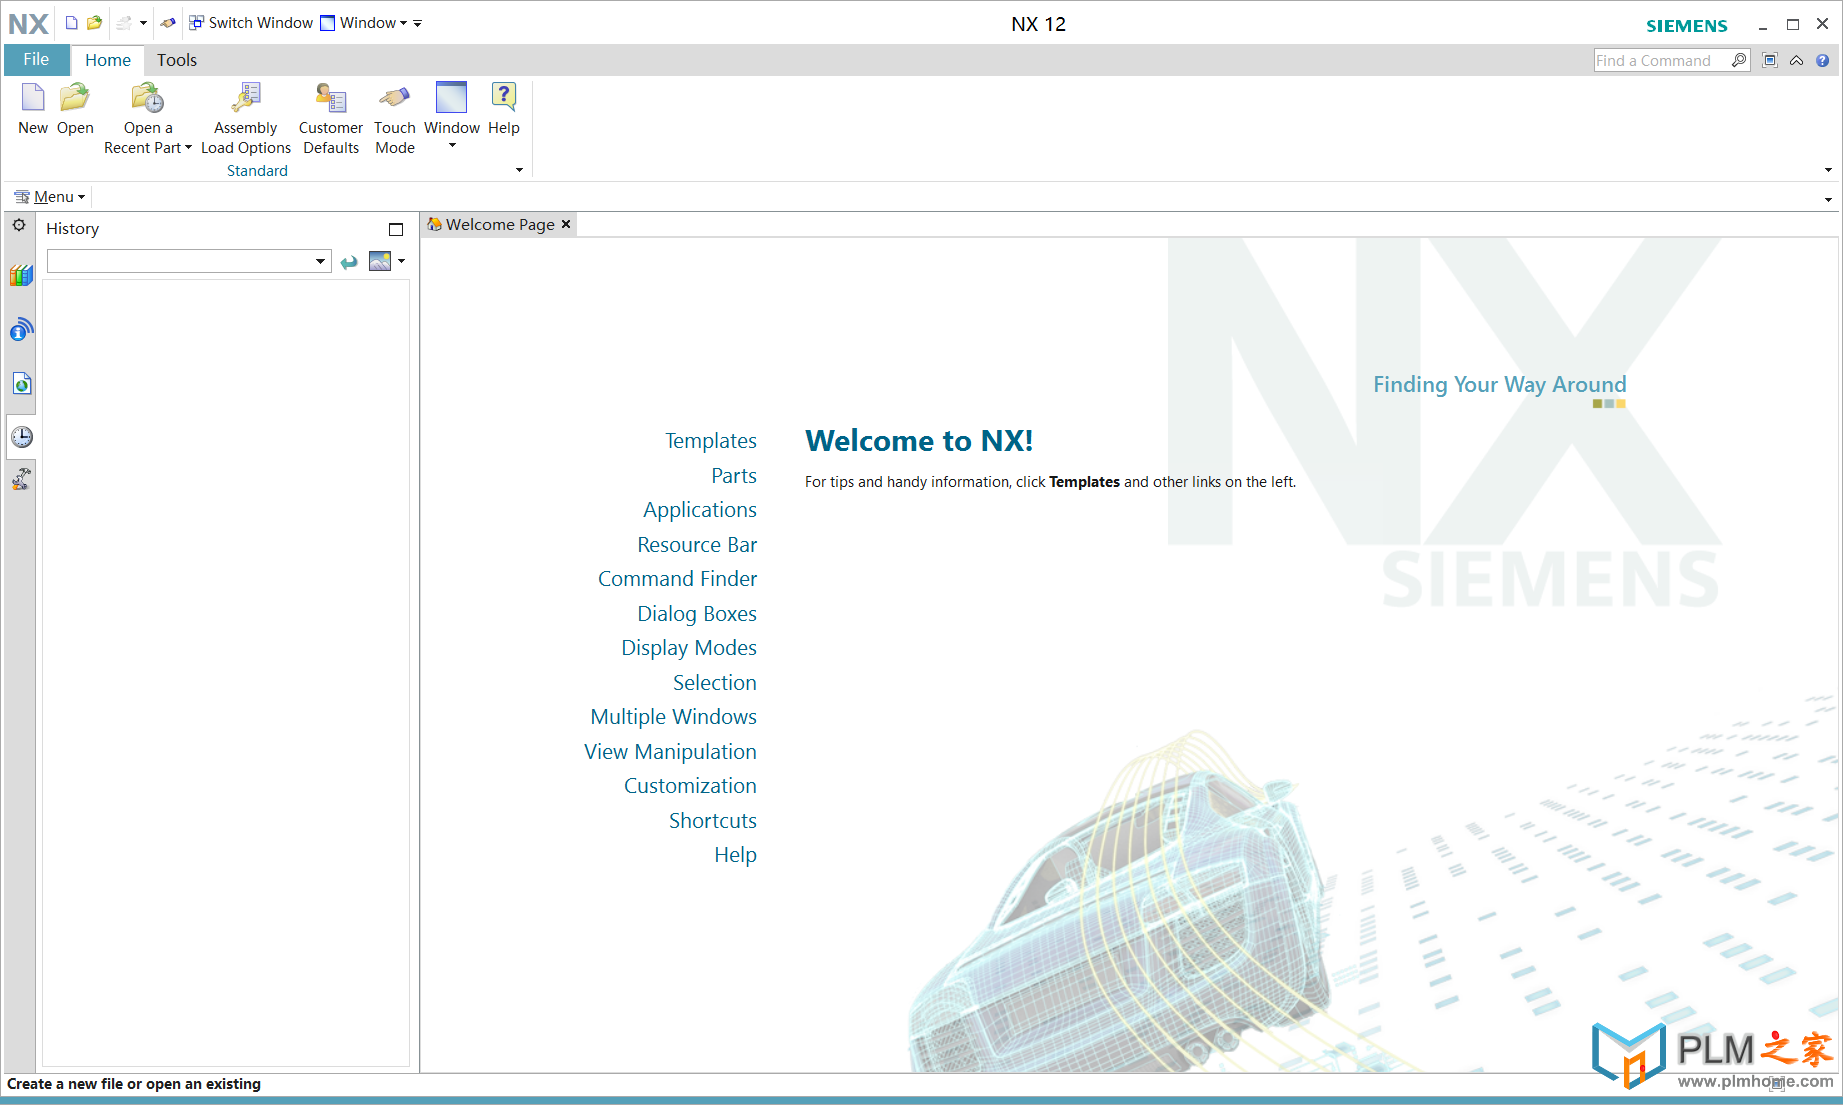Open the recent part dropdown arrow in the quick access toolbar
1843x1105 pixels.
click(x=143, y=23)
